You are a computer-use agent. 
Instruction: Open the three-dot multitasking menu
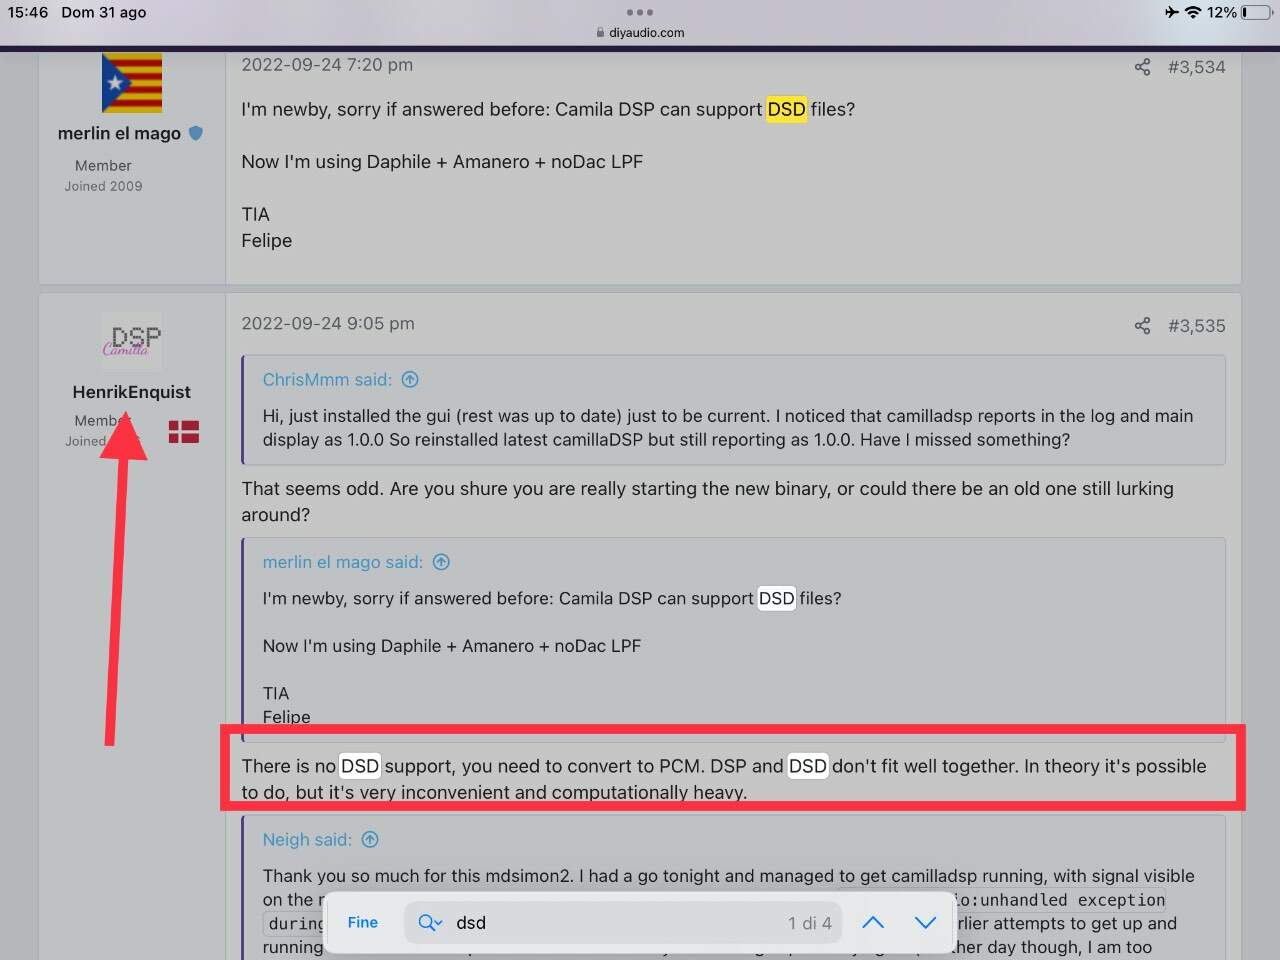point(640,12)
